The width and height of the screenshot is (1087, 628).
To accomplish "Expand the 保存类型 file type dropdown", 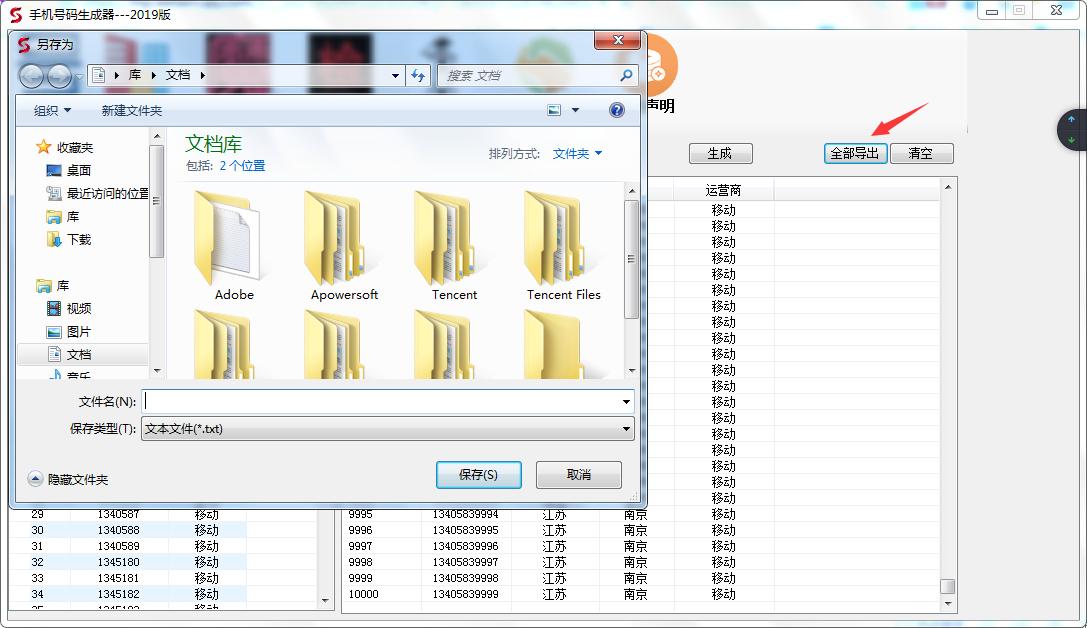I will (626, 429).
